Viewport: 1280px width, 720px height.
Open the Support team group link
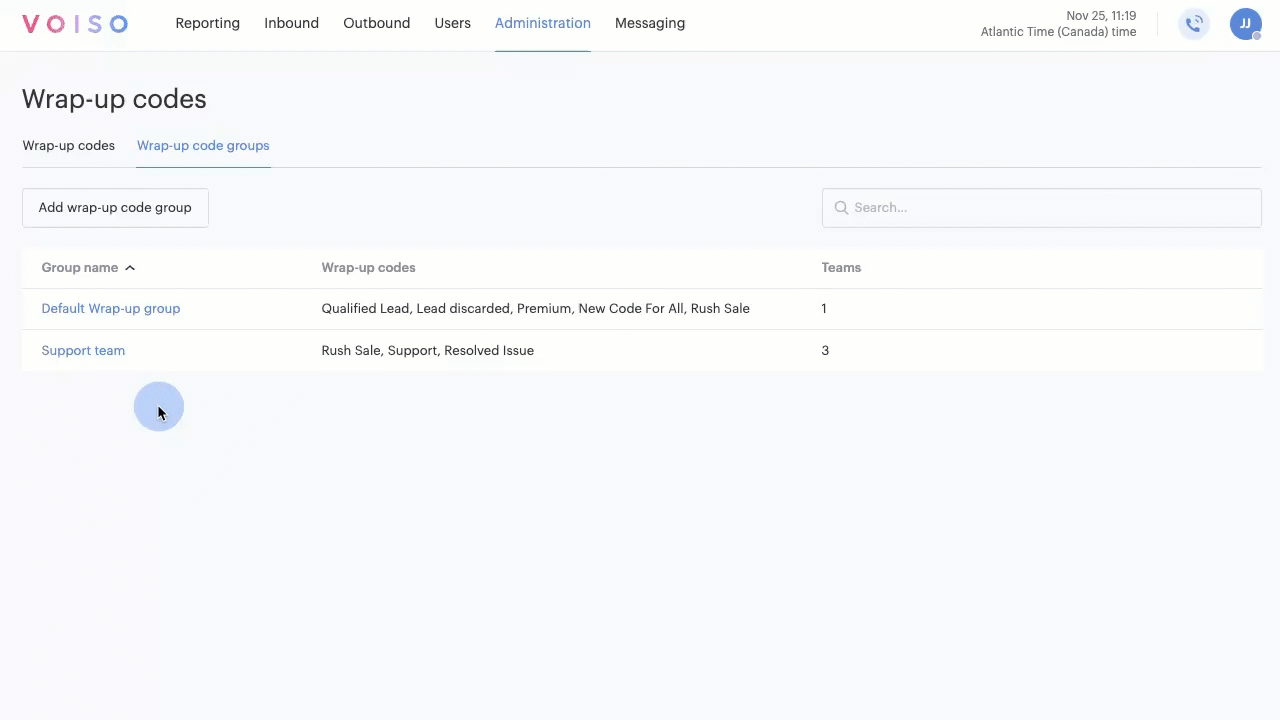(x=83, y=351)
